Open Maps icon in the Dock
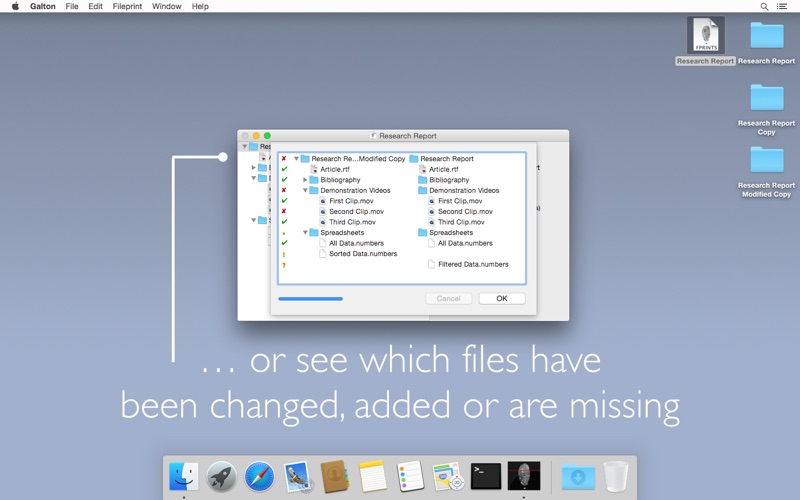This screenshot has height=500, width=800. (x=448, y=476)
